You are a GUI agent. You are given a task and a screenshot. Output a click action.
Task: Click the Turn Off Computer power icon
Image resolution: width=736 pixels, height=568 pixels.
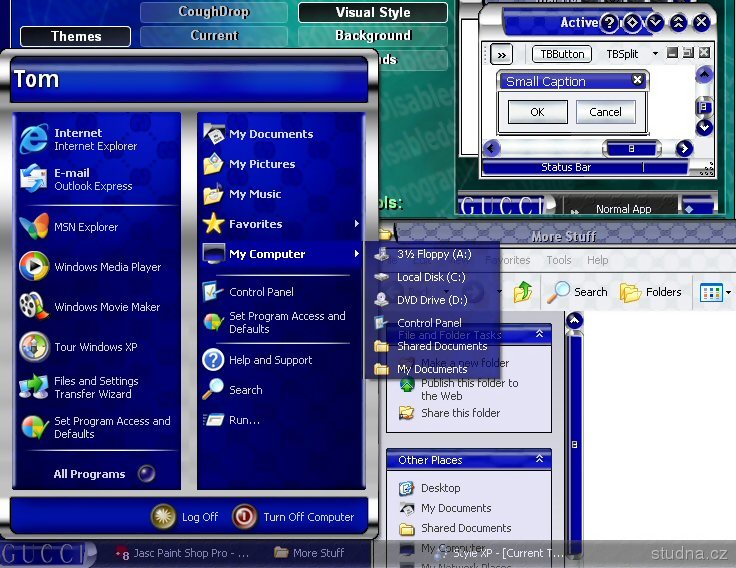point(243,517)
